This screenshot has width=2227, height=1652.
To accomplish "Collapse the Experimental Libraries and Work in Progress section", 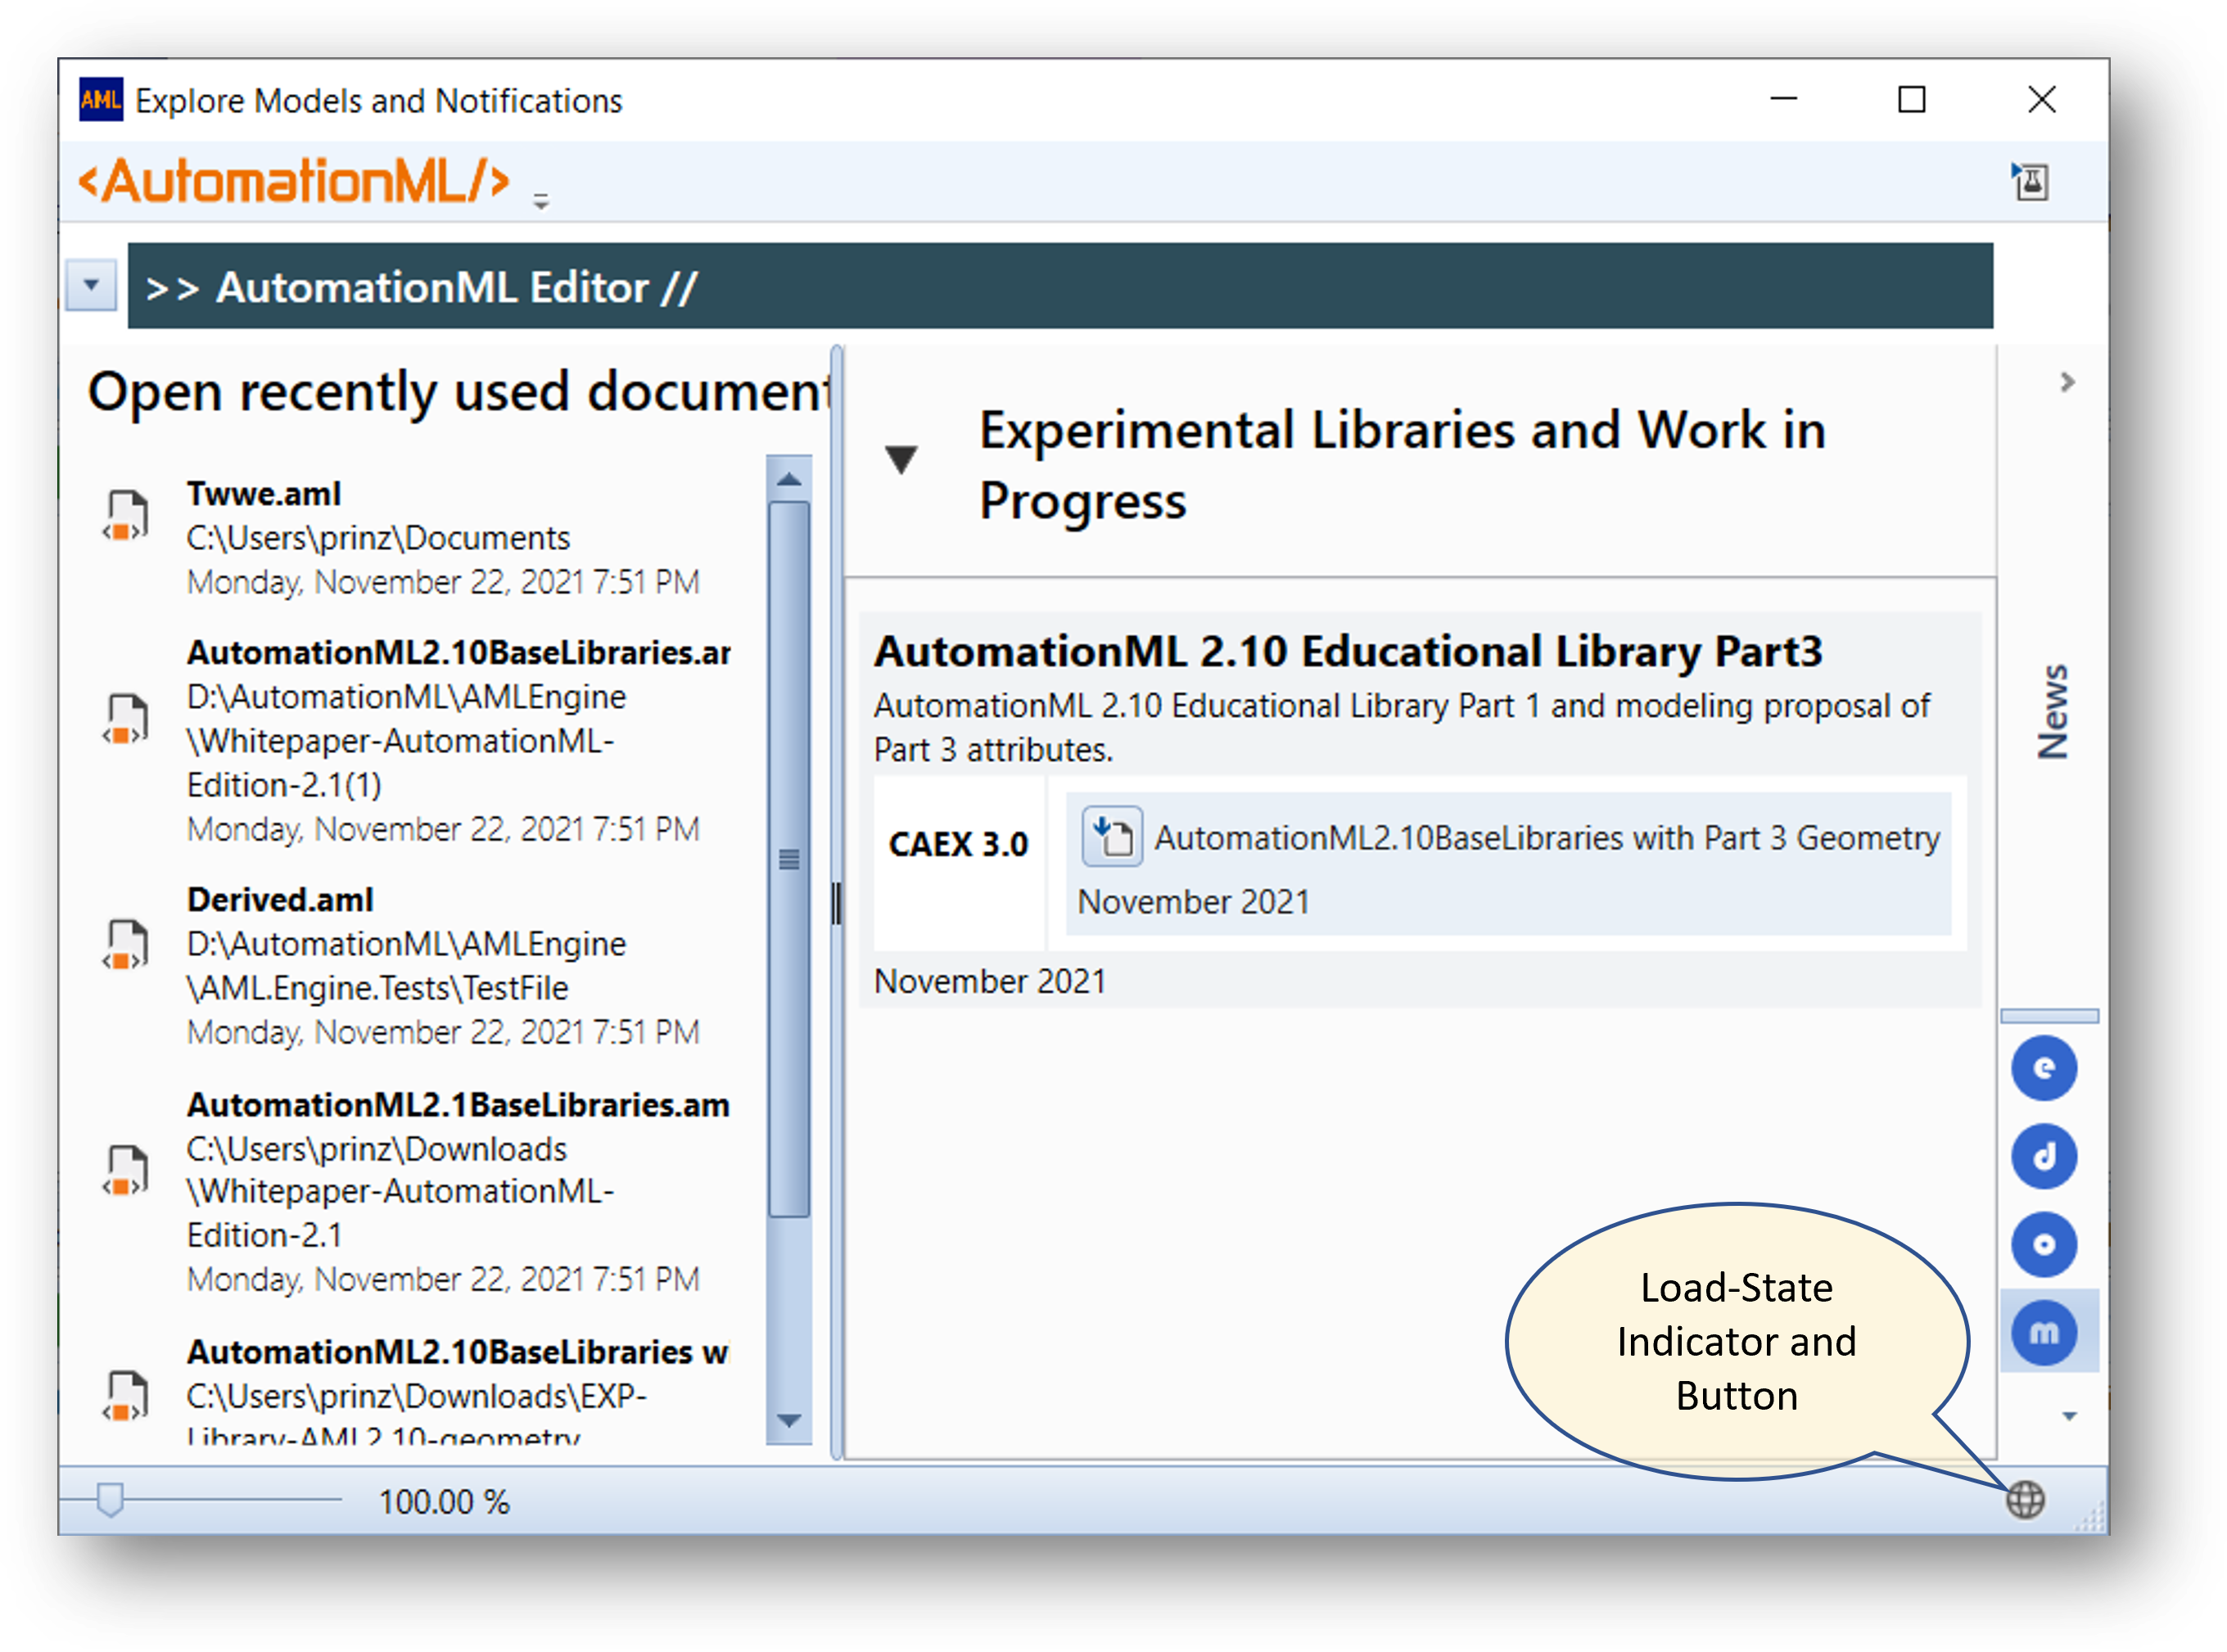I will pyautogui.click(x=901, y=459).
